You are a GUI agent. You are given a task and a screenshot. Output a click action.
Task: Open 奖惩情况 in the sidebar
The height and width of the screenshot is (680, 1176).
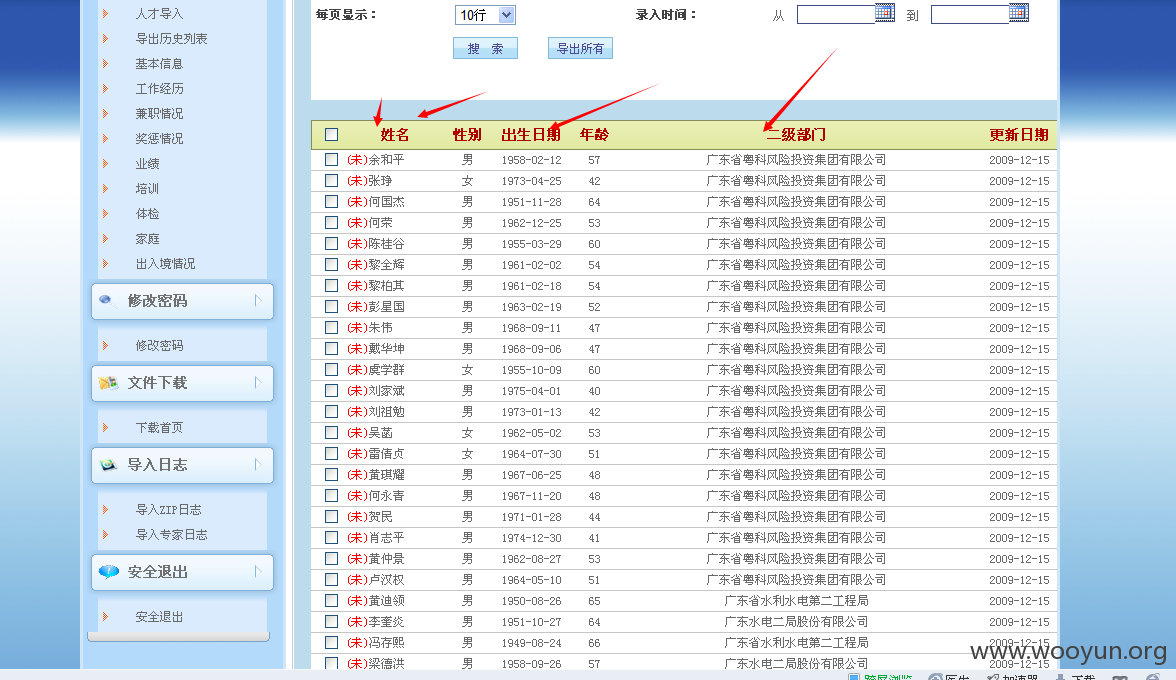click(x=159, y=139)
